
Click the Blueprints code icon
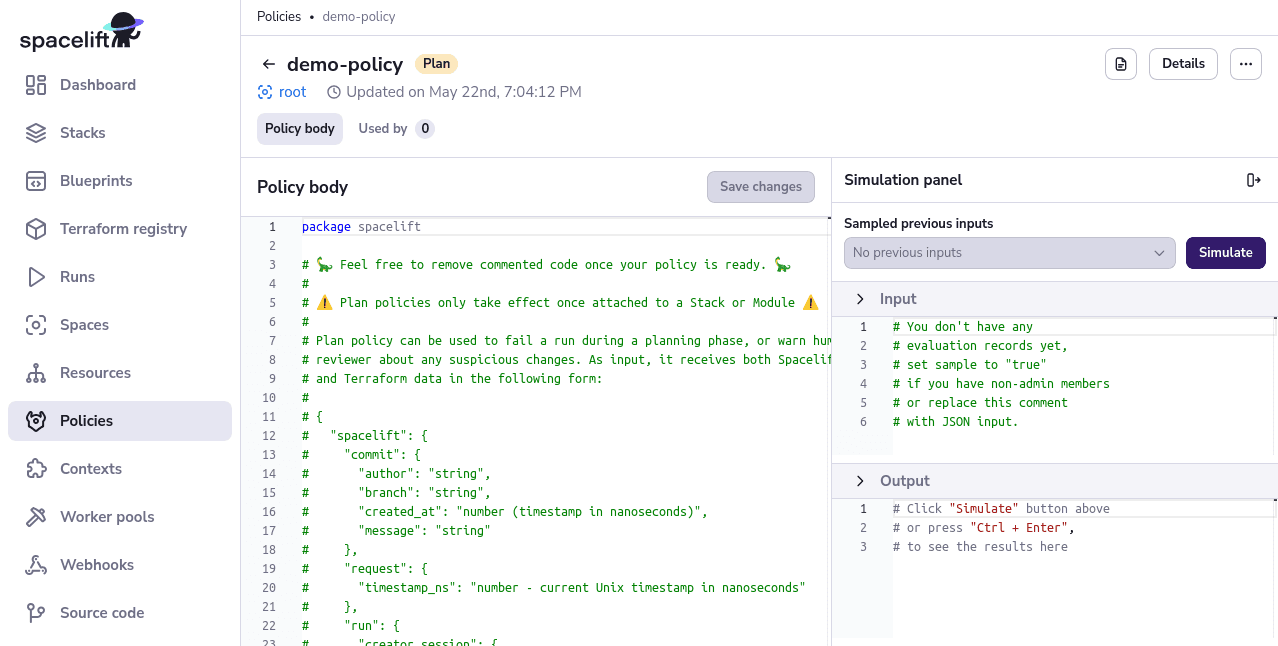point(36,181)
